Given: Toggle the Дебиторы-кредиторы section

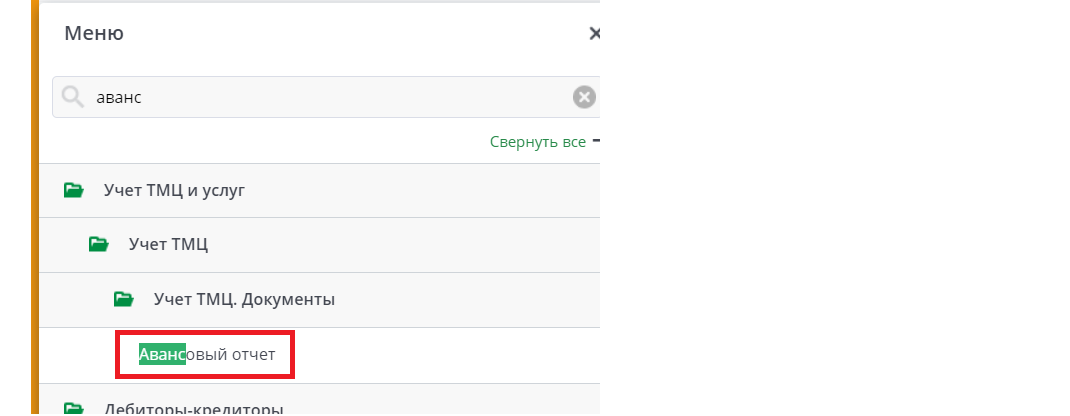Looking at the screenshot, I should (x=194, y=408).
